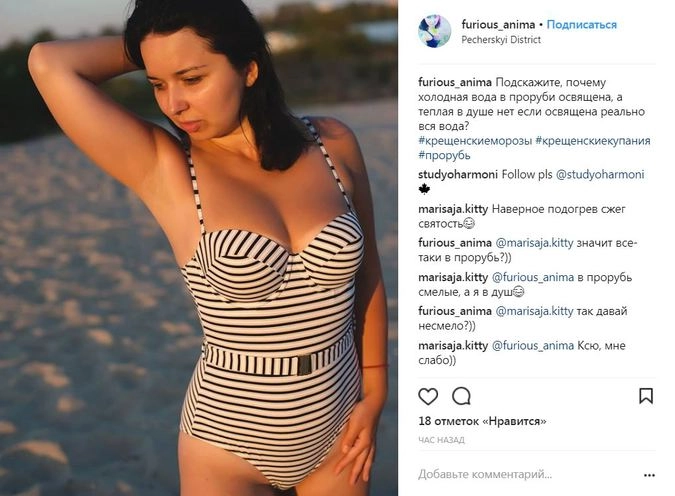Open the studyoharmoni commenter profile
This screenshot has width=675, height=496.
click(458, 174)
